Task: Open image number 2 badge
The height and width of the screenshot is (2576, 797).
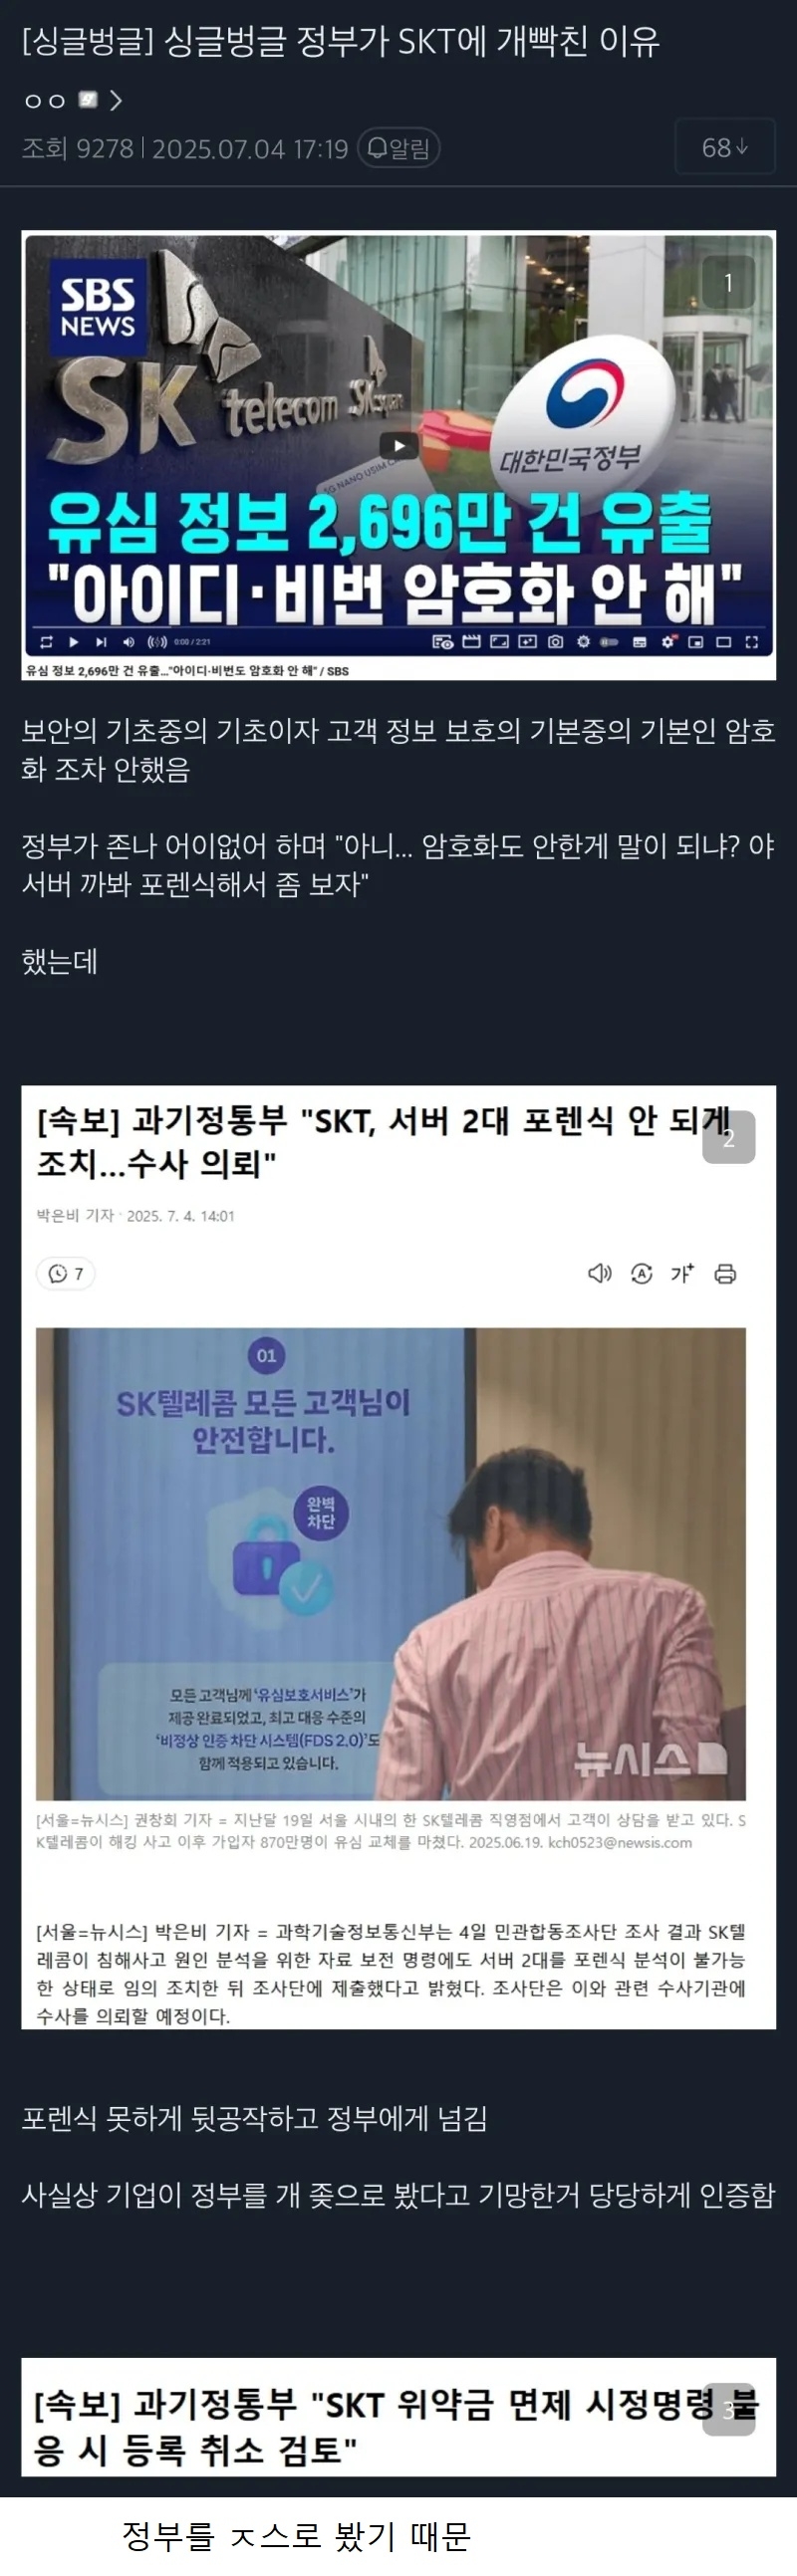Action: coord(728,1137)
